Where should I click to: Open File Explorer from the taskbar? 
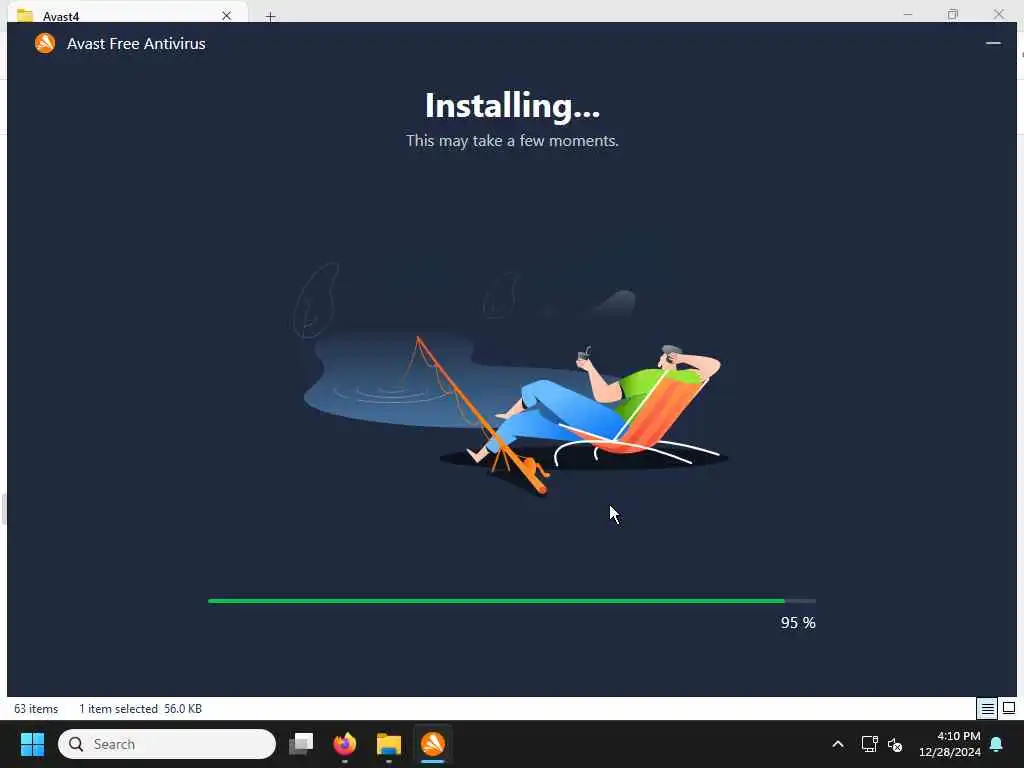point(389,744)
